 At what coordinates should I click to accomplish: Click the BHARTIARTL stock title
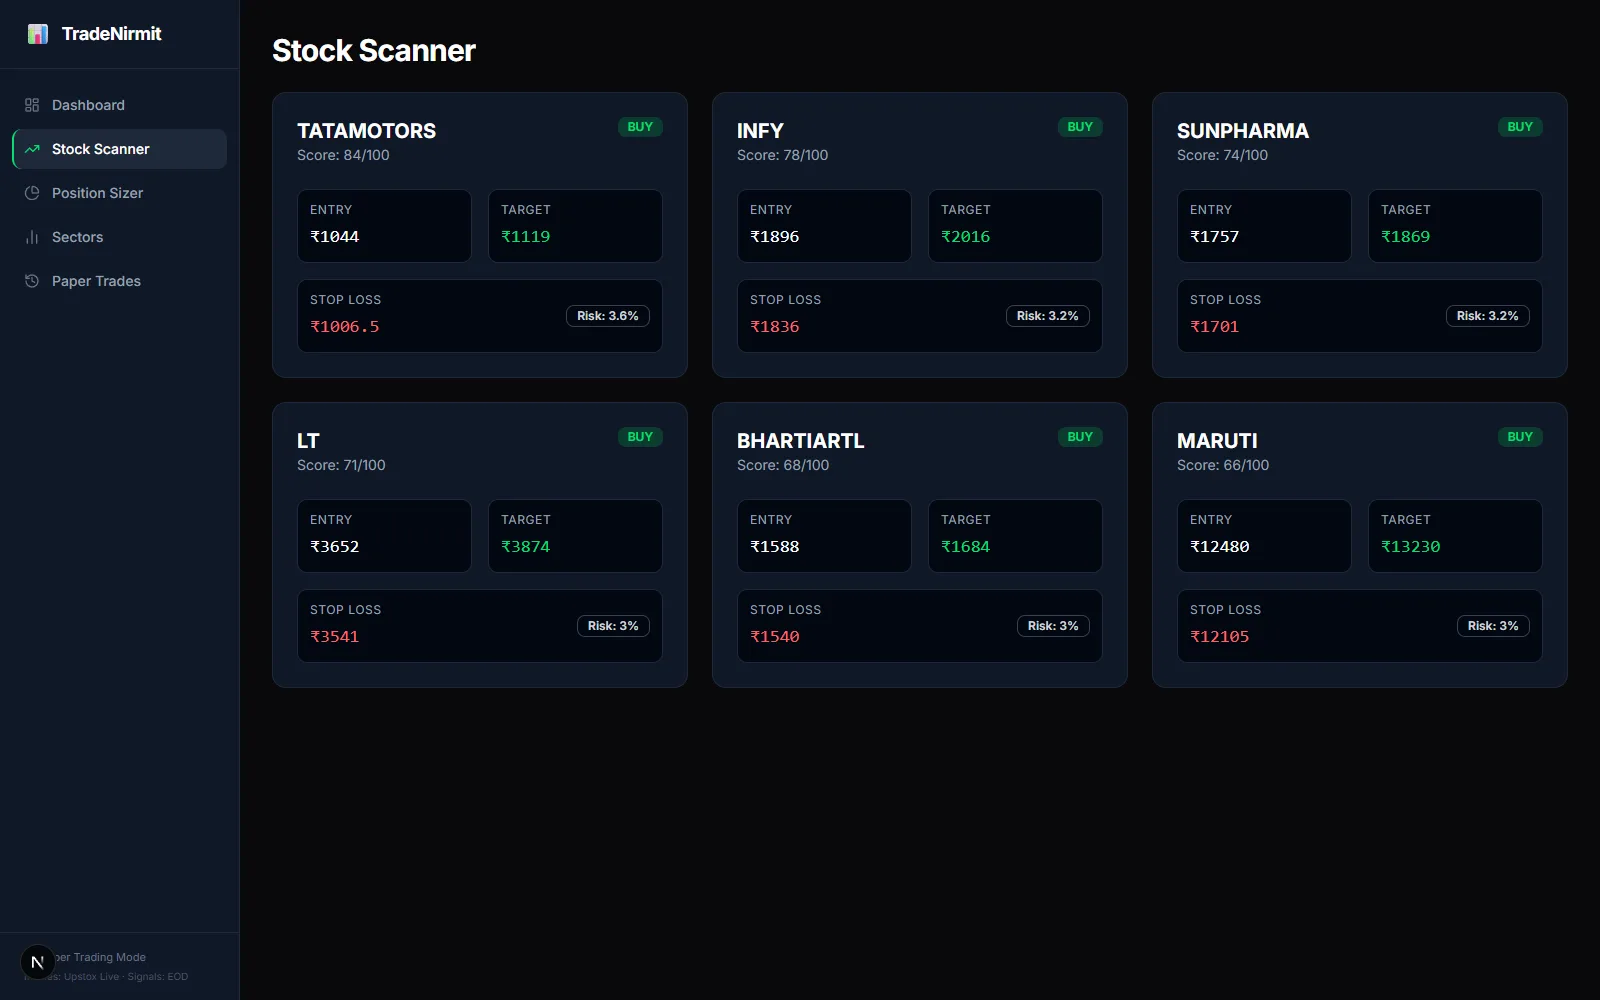point(801,441)
